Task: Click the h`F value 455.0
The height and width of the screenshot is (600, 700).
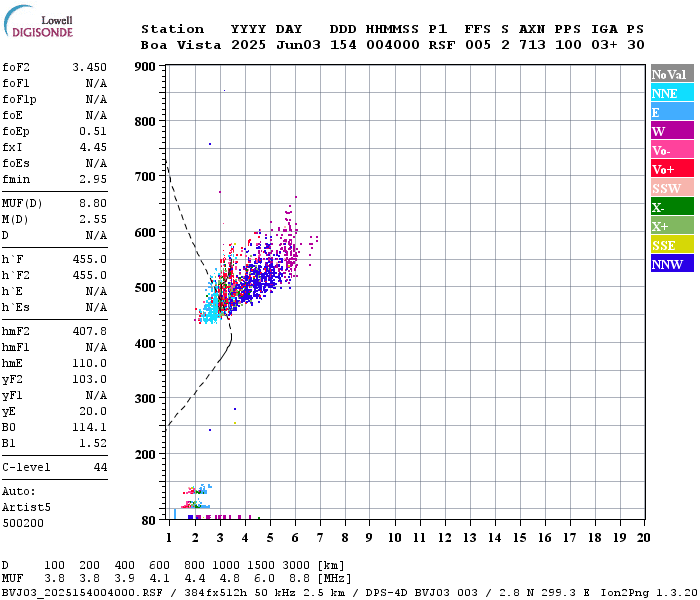Action: pos(89,259)
